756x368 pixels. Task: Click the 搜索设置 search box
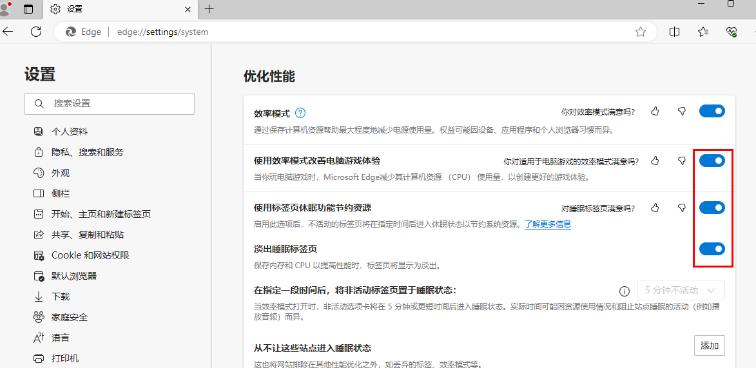click(109, 104)
